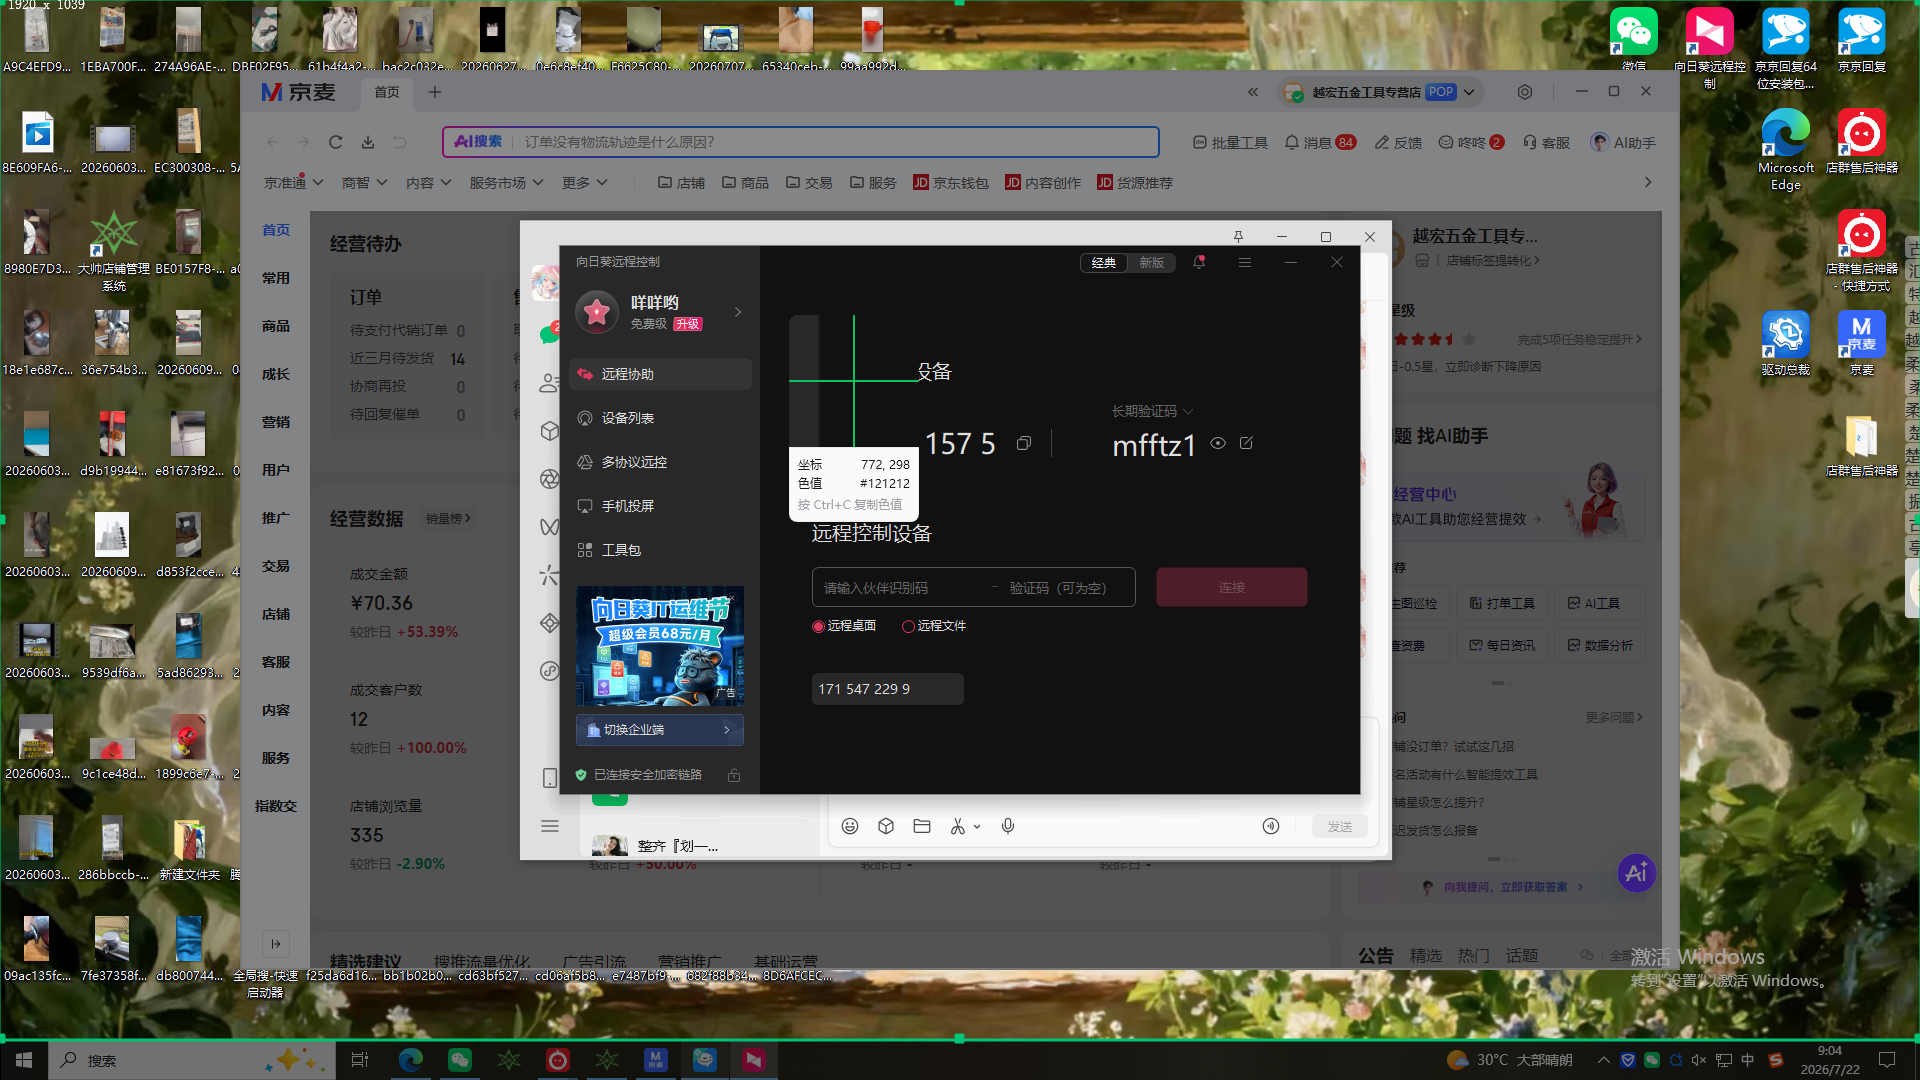The height and width of the screenshot is (1080, 1920).
Task: Open Microsoft Edge desktop shortcut
Action: [x=1786, y=149]
